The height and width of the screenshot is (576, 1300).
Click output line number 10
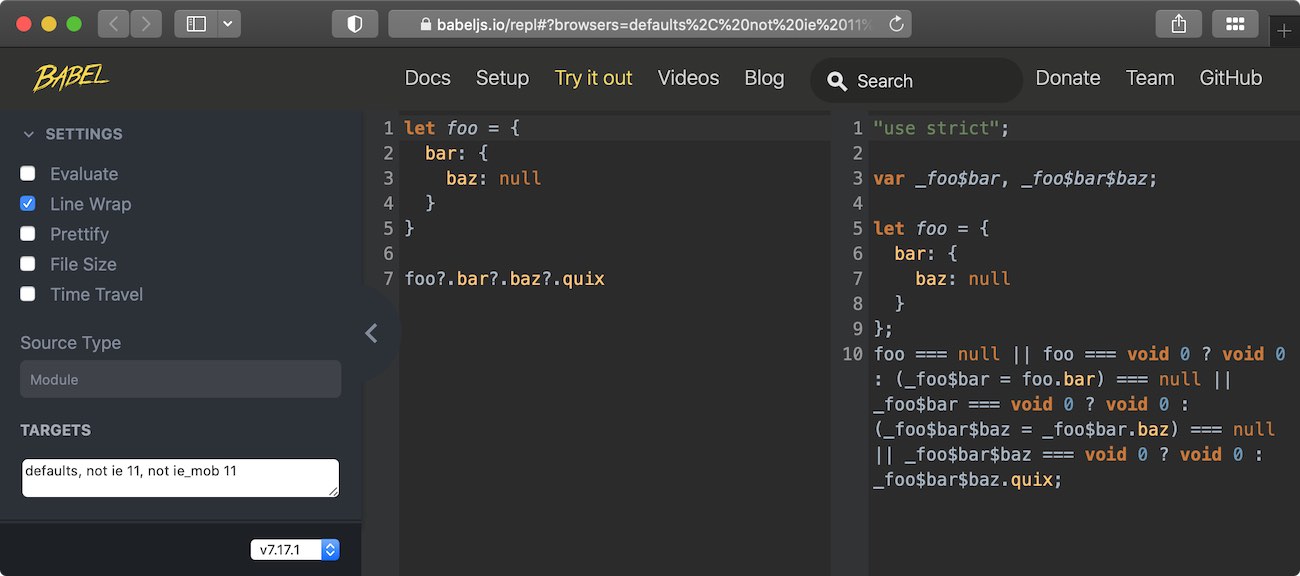(x=852, y=354)
